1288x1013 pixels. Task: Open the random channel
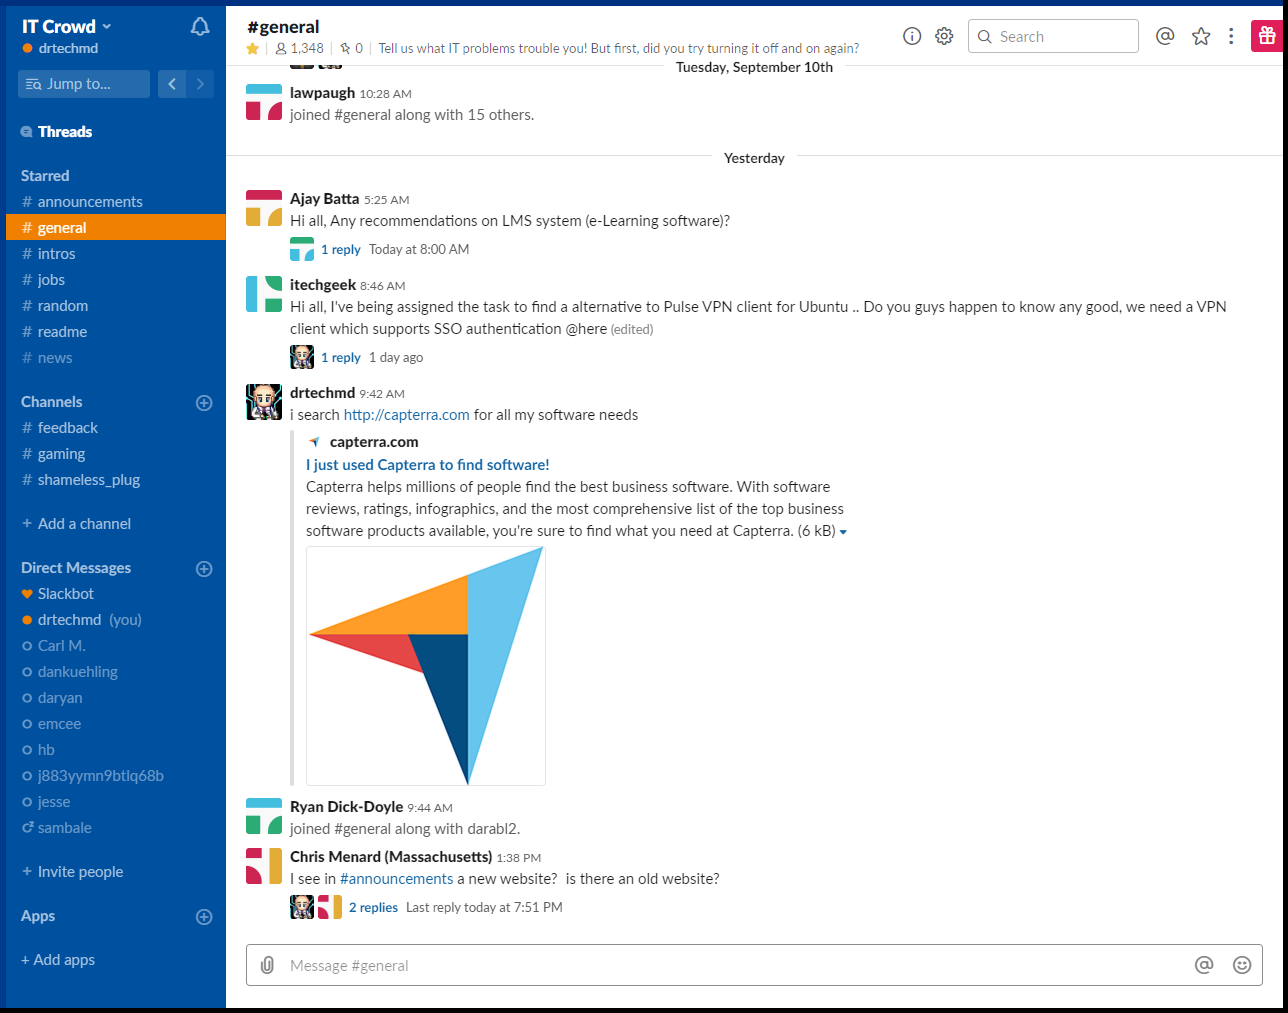[63, 306]
